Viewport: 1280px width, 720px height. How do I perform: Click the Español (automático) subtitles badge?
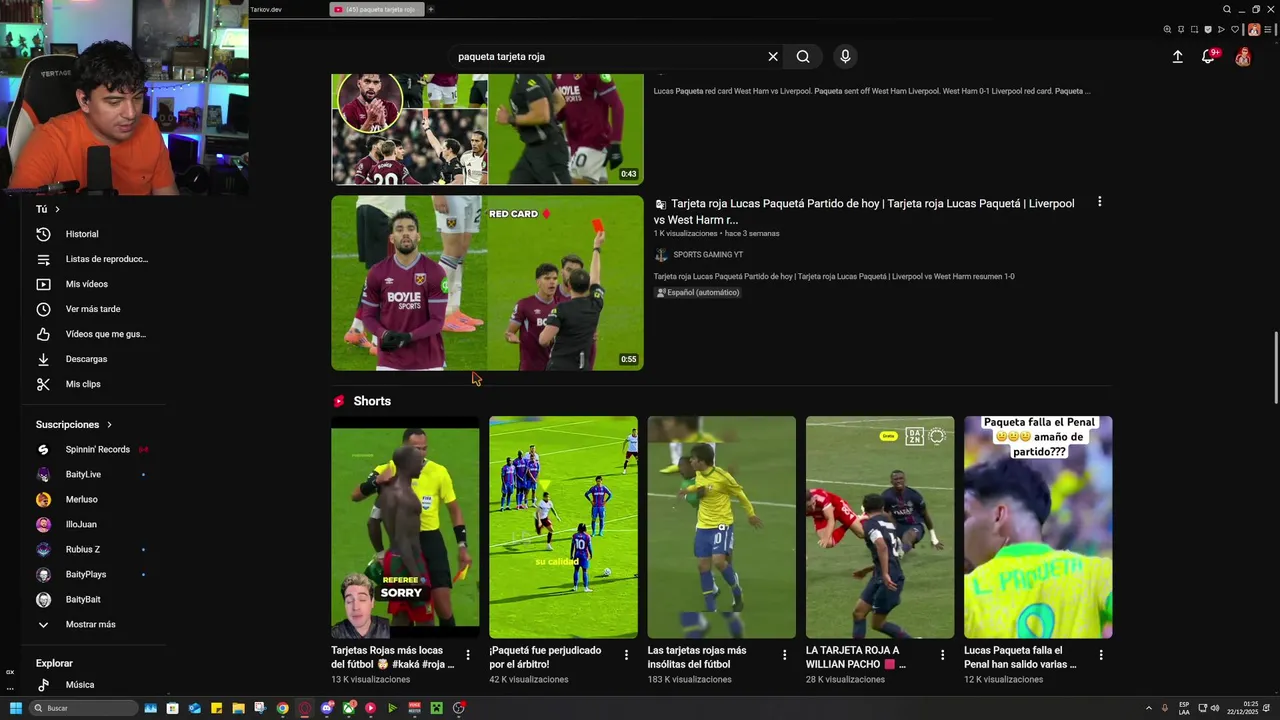tap(697, 293)
